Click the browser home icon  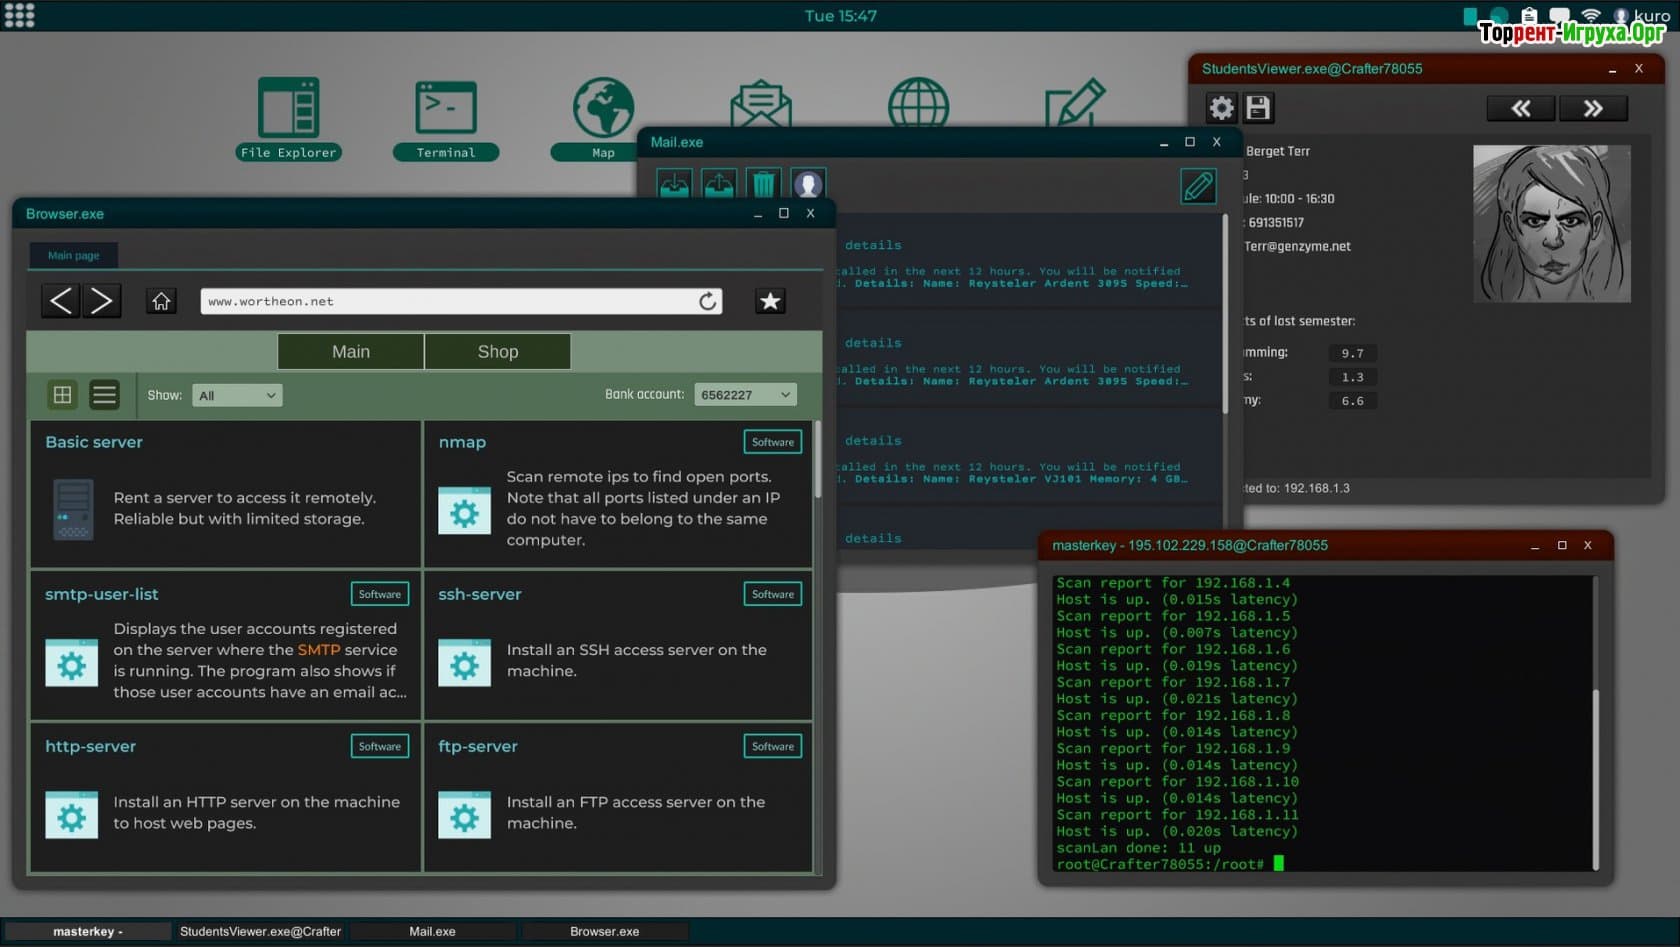coord(161,301)
